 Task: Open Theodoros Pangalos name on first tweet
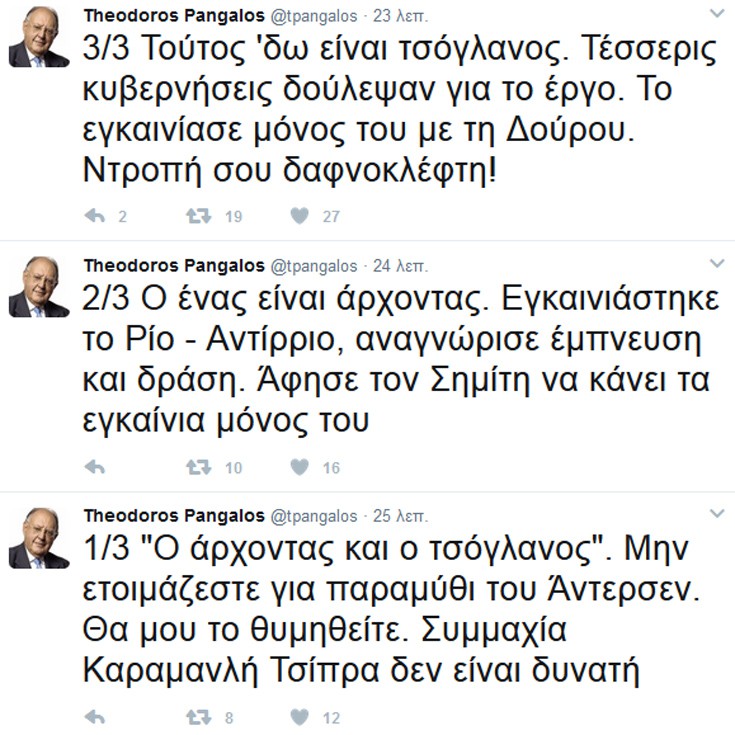point(174,15)
